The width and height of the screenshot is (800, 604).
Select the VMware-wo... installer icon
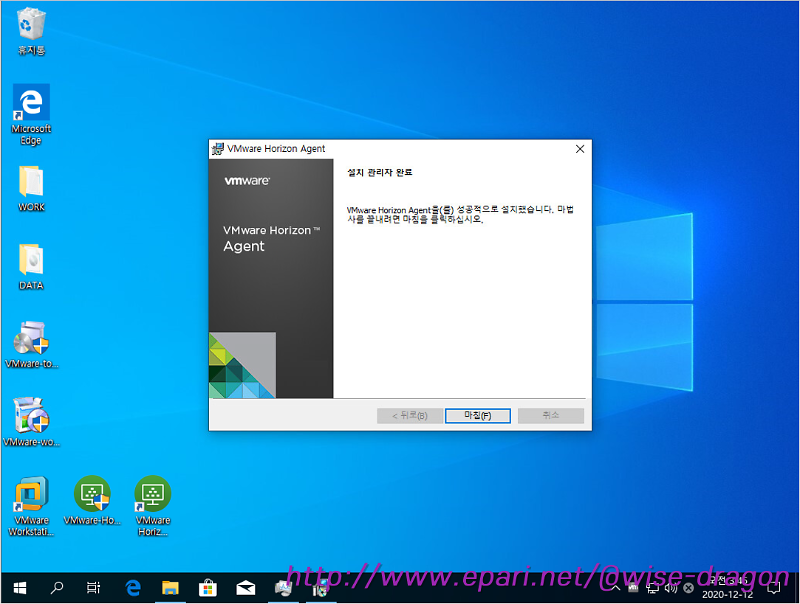pyautogui.click(x=31, y=422)
